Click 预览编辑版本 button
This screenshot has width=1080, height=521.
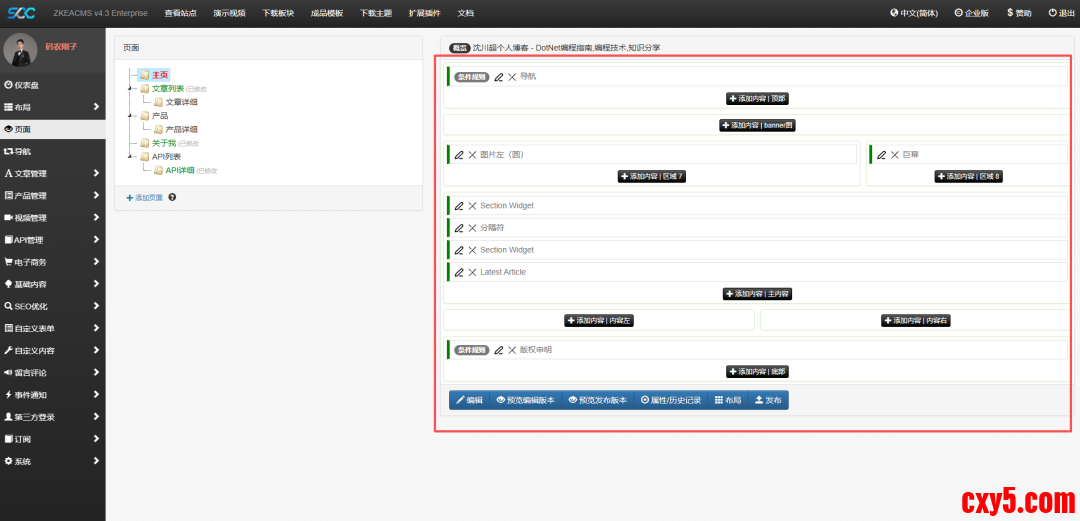pos(525,400)
